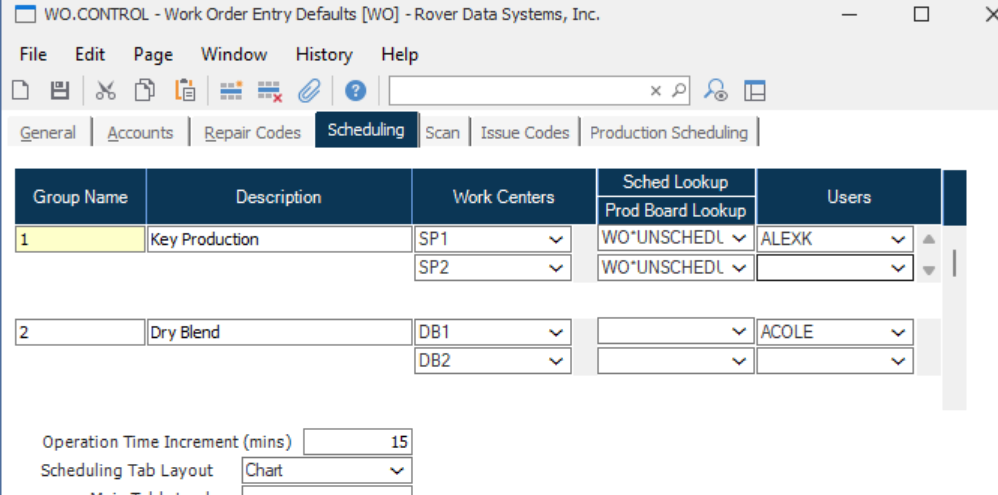Open the empty users dropdown below ACOLE
Viewport: 998px width, 495px height.
898,361
